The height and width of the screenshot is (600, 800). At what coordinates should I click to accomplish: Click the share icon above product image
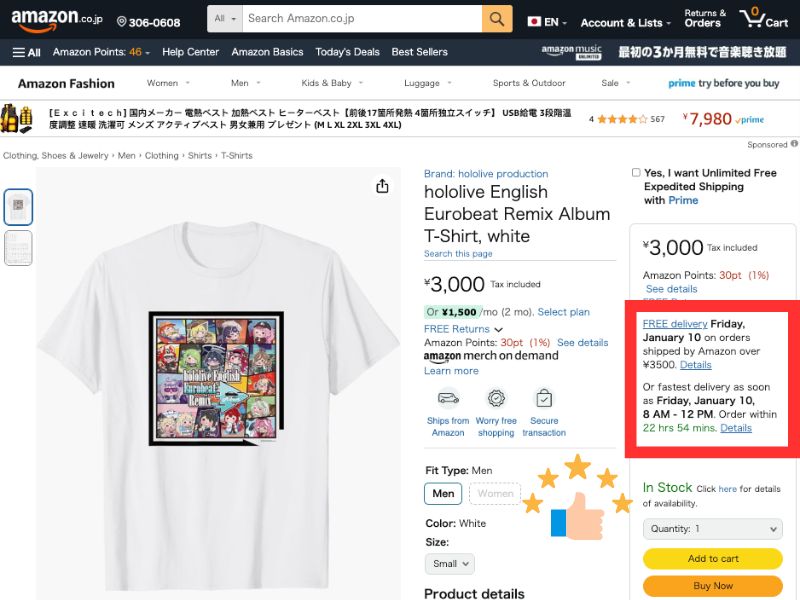[x=382, y=186]
